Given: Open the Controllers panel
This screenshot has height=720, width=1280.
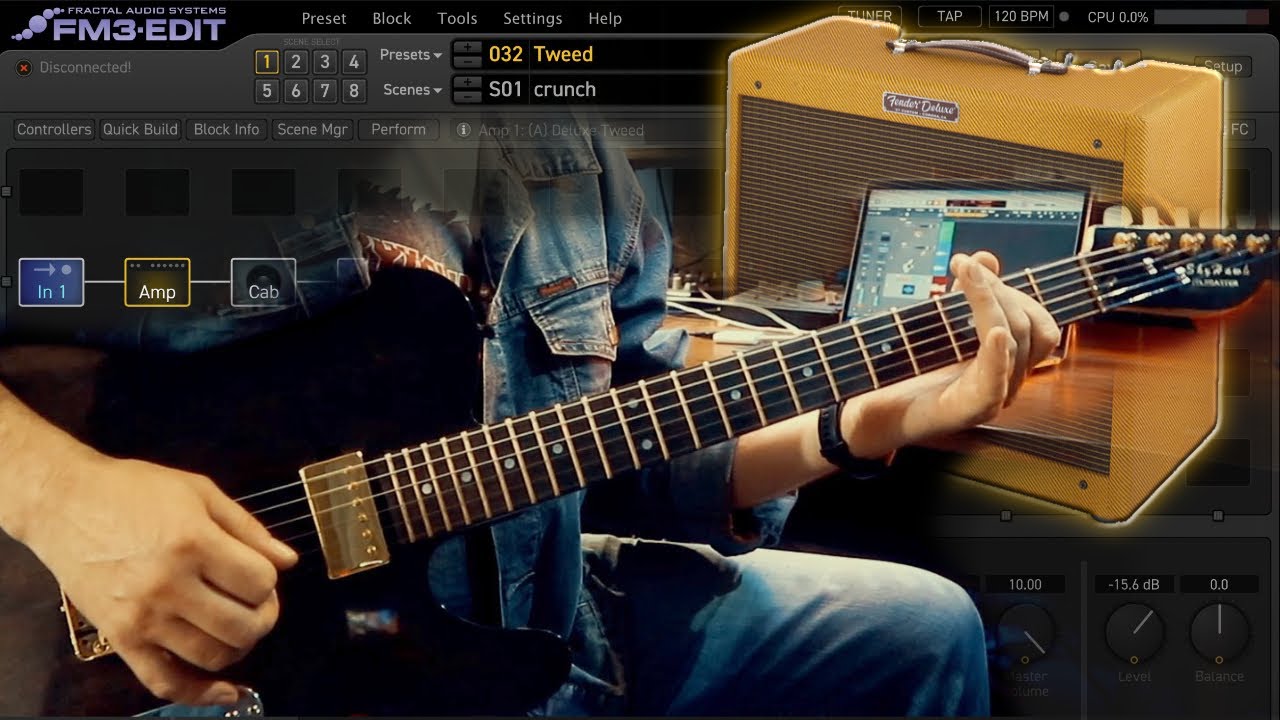Looking at the screenshot, I should pyautogui.click(x=54, y=129).
